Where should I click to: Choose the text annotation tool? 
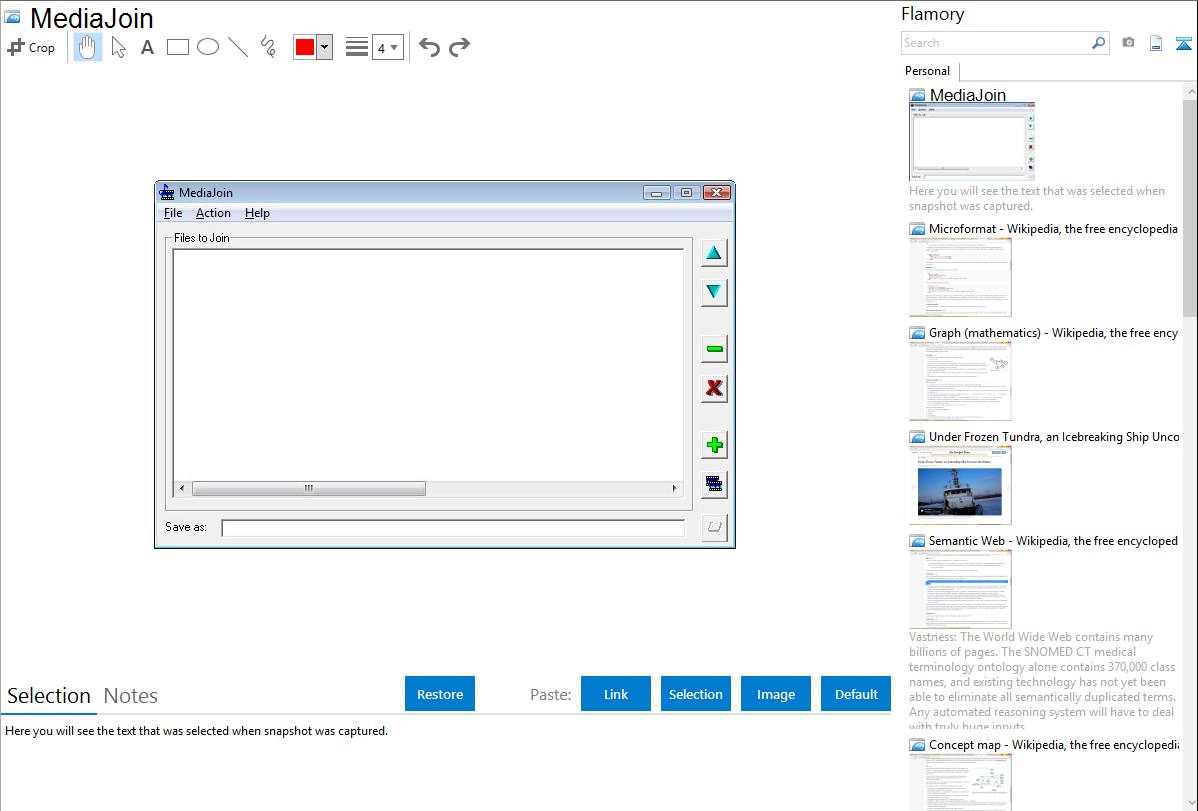tap(147, 47)
